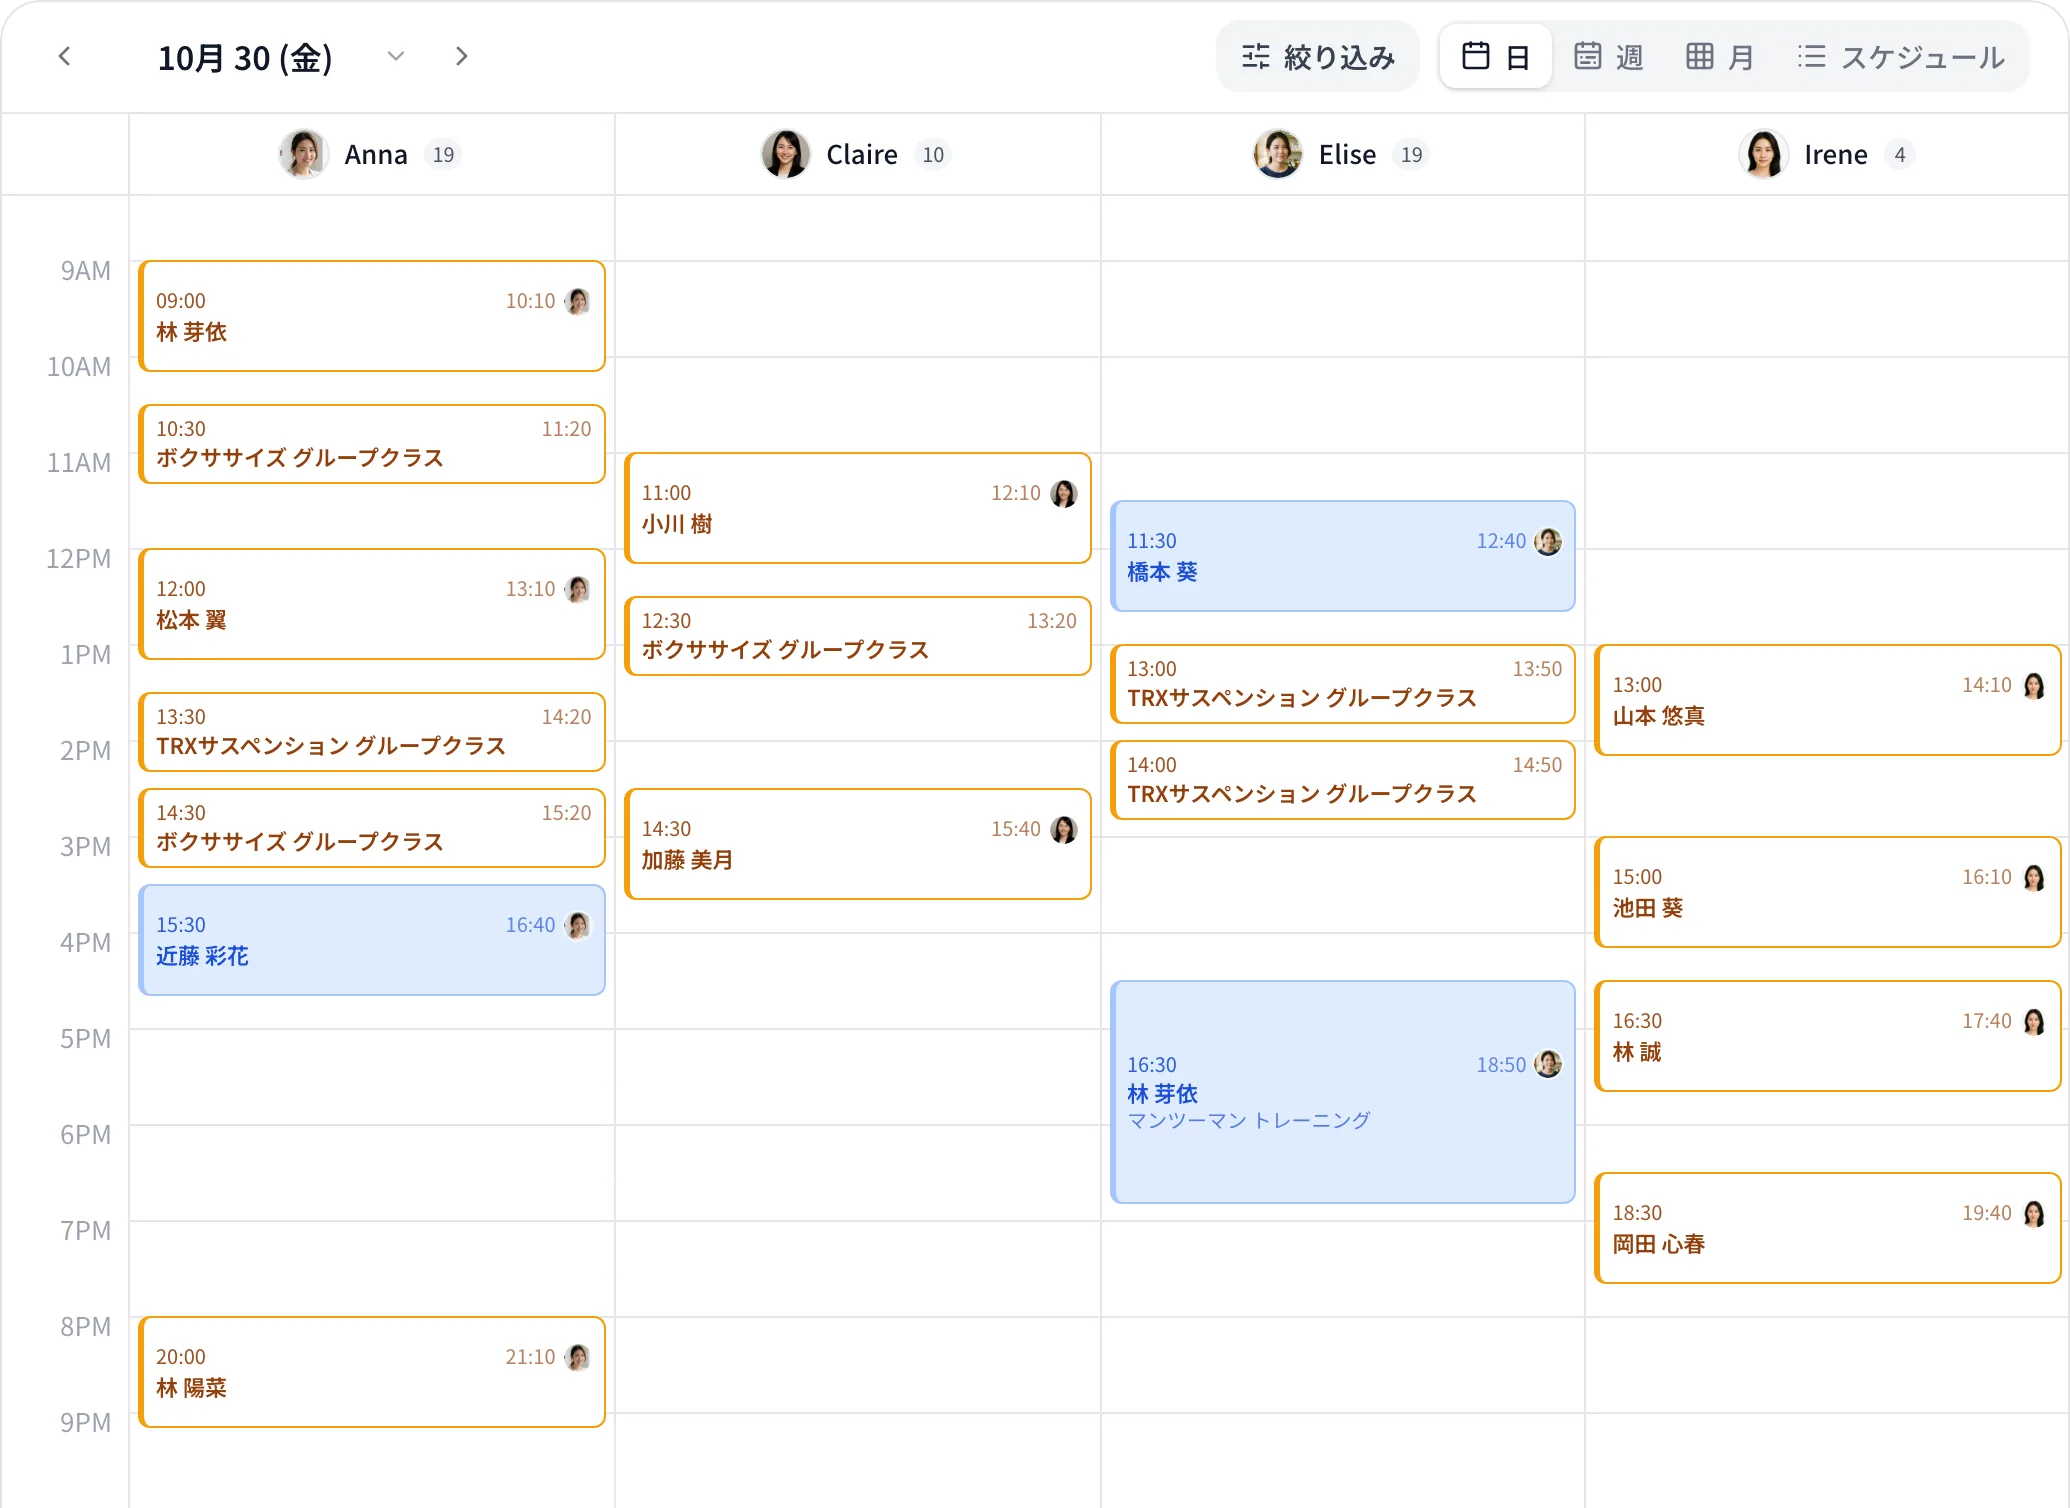
Task: Click staff avatar on 林 陽菜 card
Action: pos(578,1357)
